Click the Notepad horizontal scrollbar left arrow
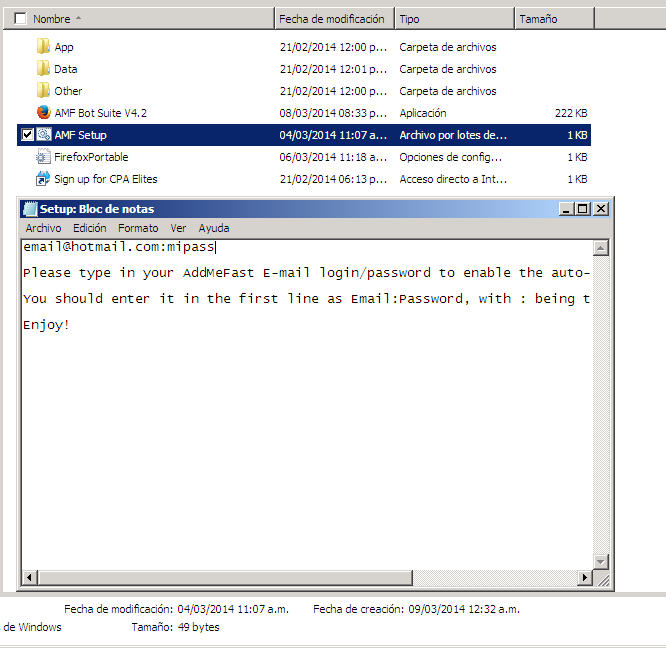The height and width of the screenshot is (648, 666). [x=29, y=578]
